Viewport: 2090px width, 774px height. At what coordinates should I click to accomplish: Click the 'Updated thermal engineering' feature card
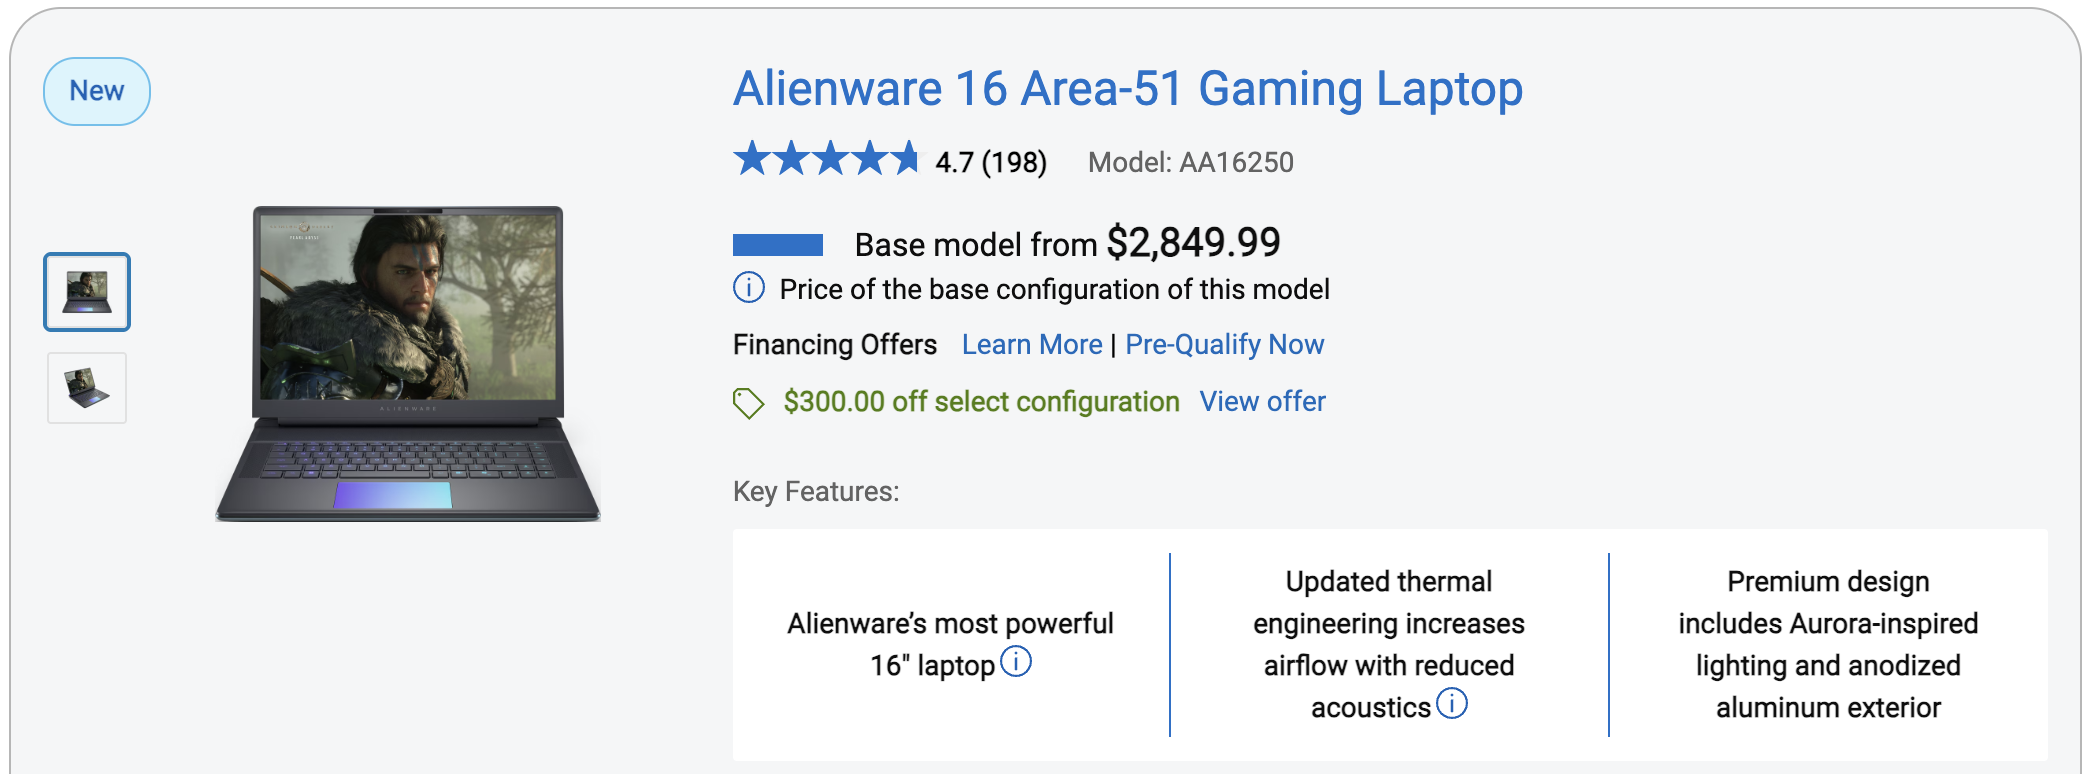tap(1388, 645)
